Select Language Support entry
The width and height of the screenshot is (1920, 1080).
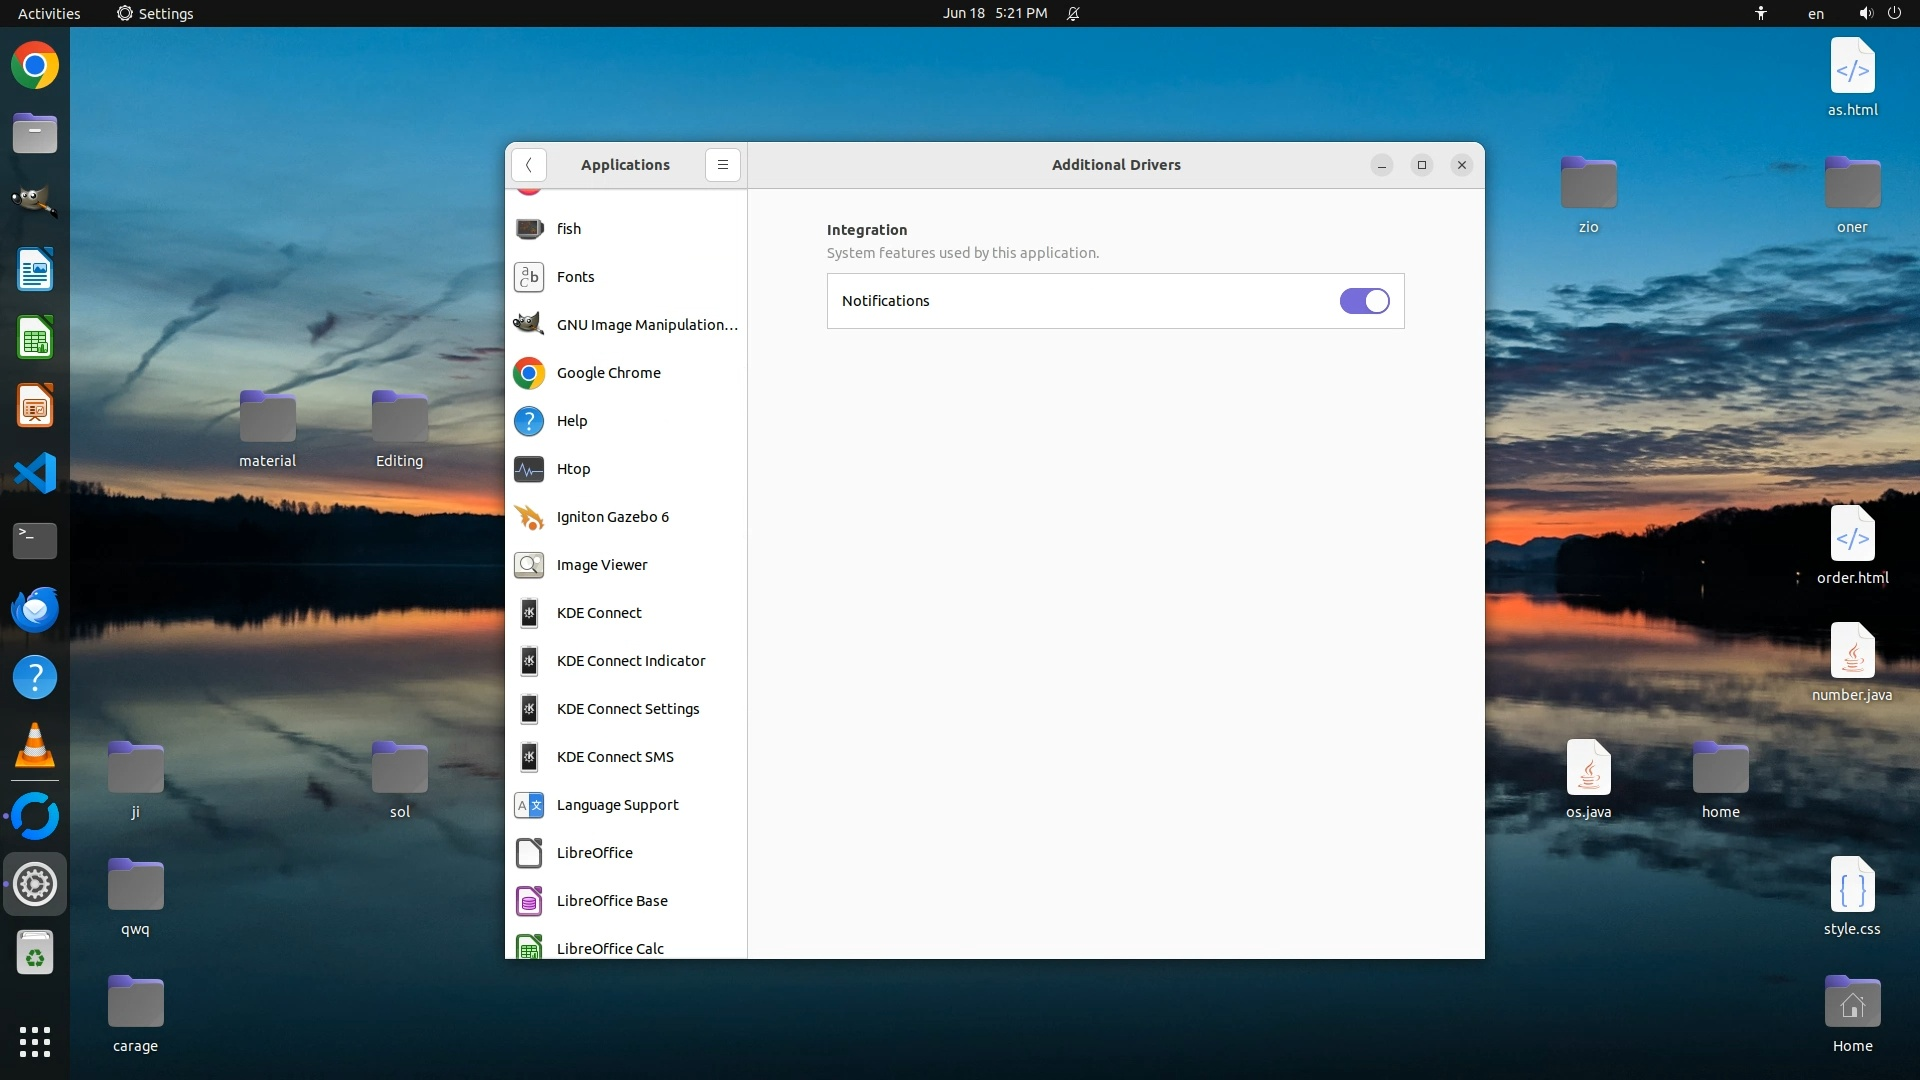click(x=617, y=805)
